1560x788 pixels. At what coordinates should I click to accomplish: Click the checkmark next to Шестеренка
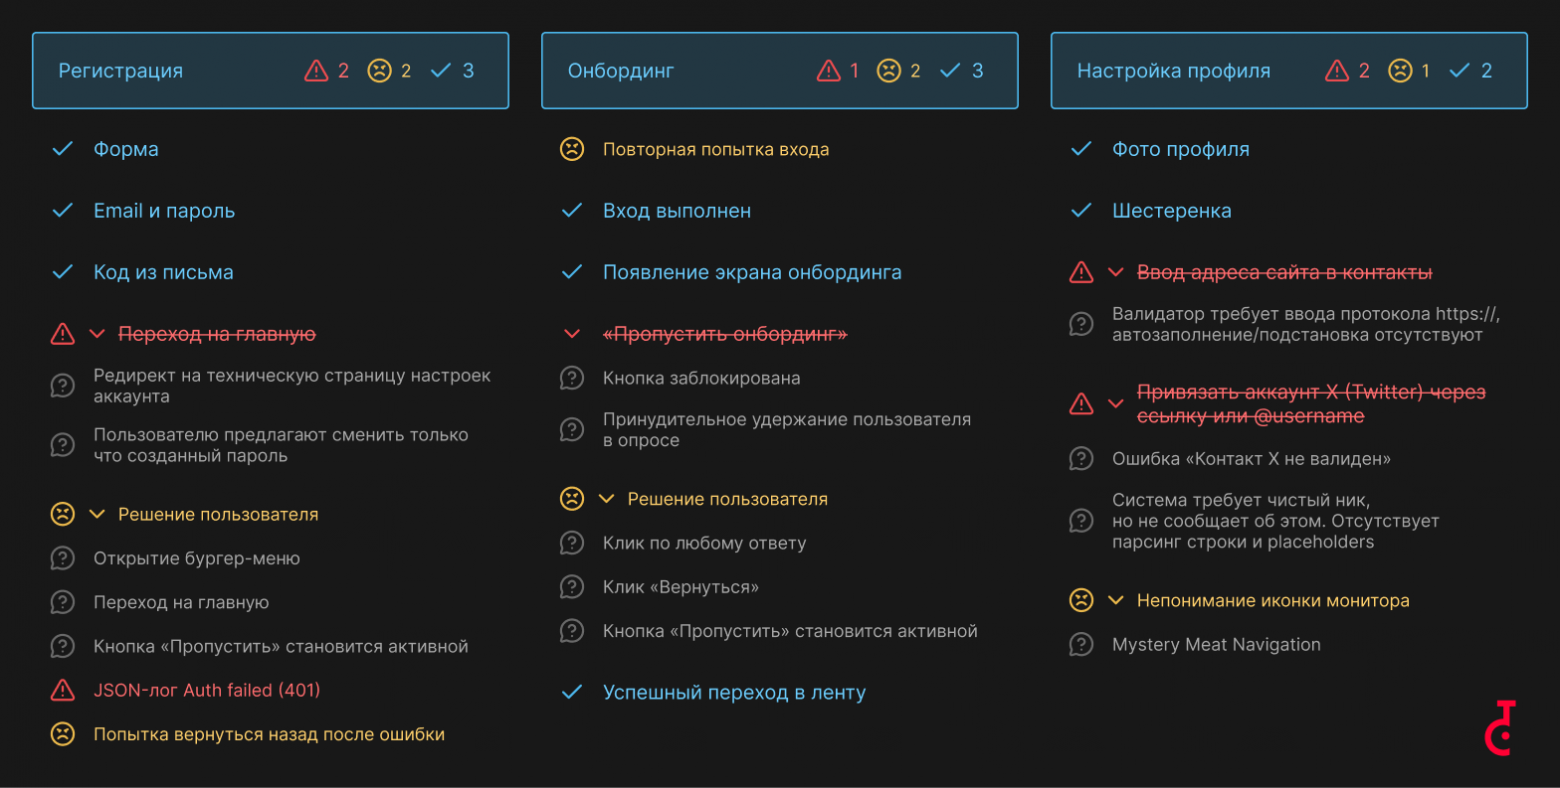(1081, 211)
